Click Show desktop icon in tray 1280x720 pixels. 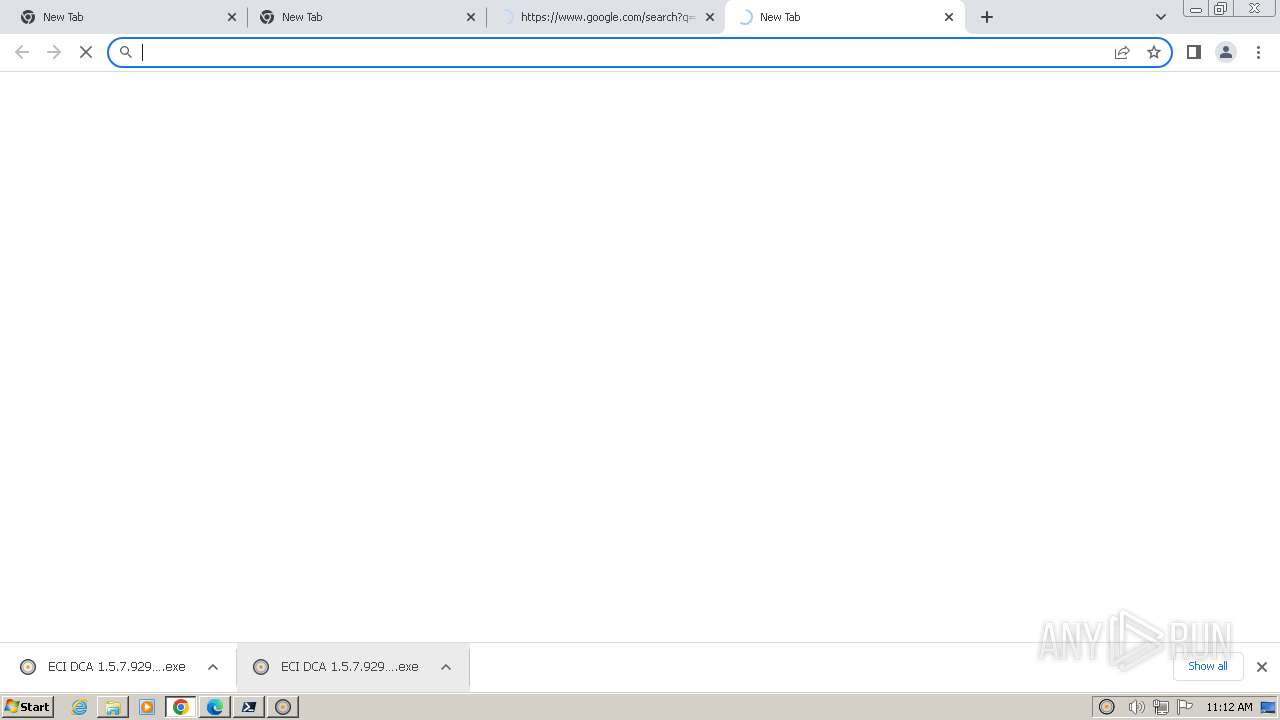pyautogui.click(x=1268, y=707)
